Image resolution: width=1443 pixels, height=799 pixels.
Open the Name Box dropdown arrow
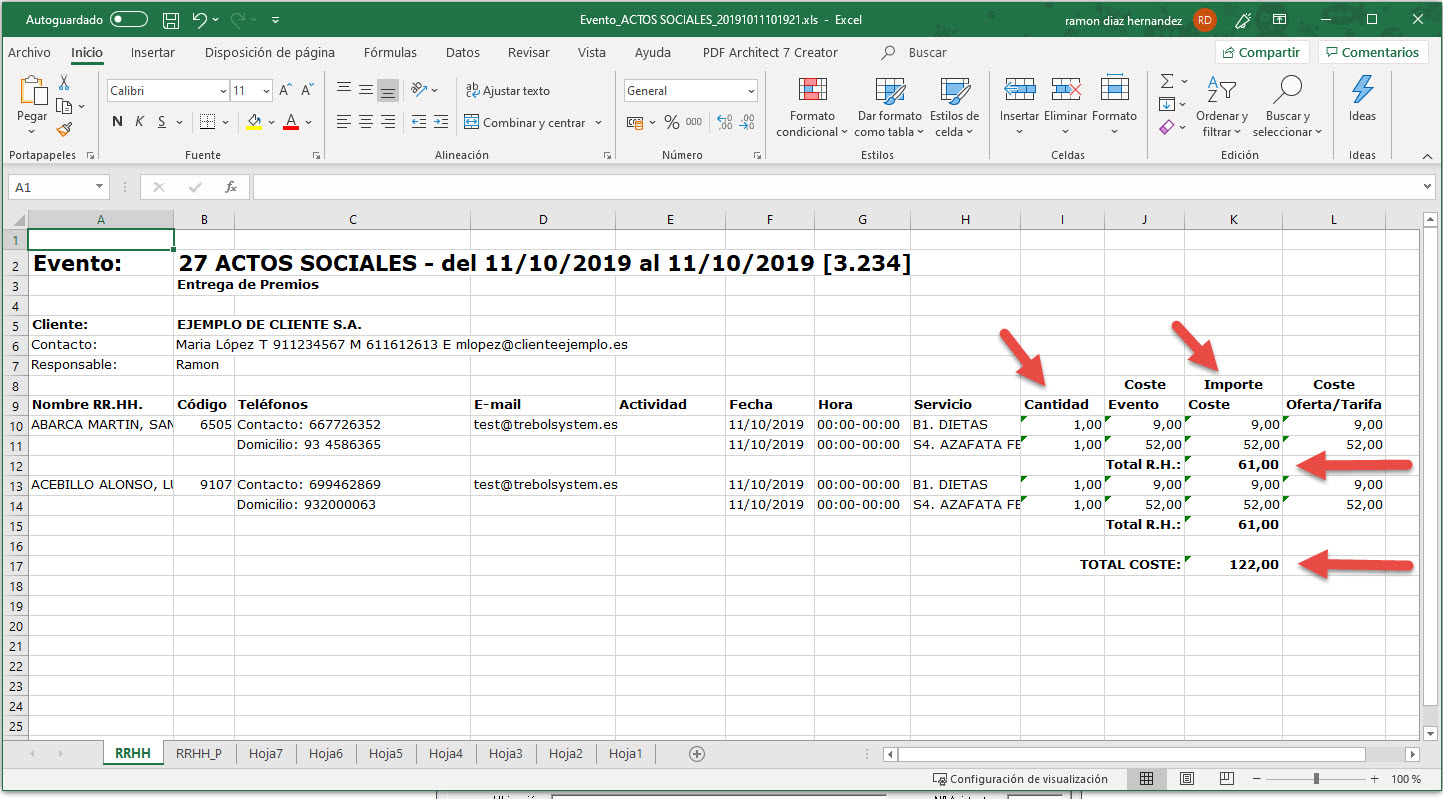coord(99,187)
